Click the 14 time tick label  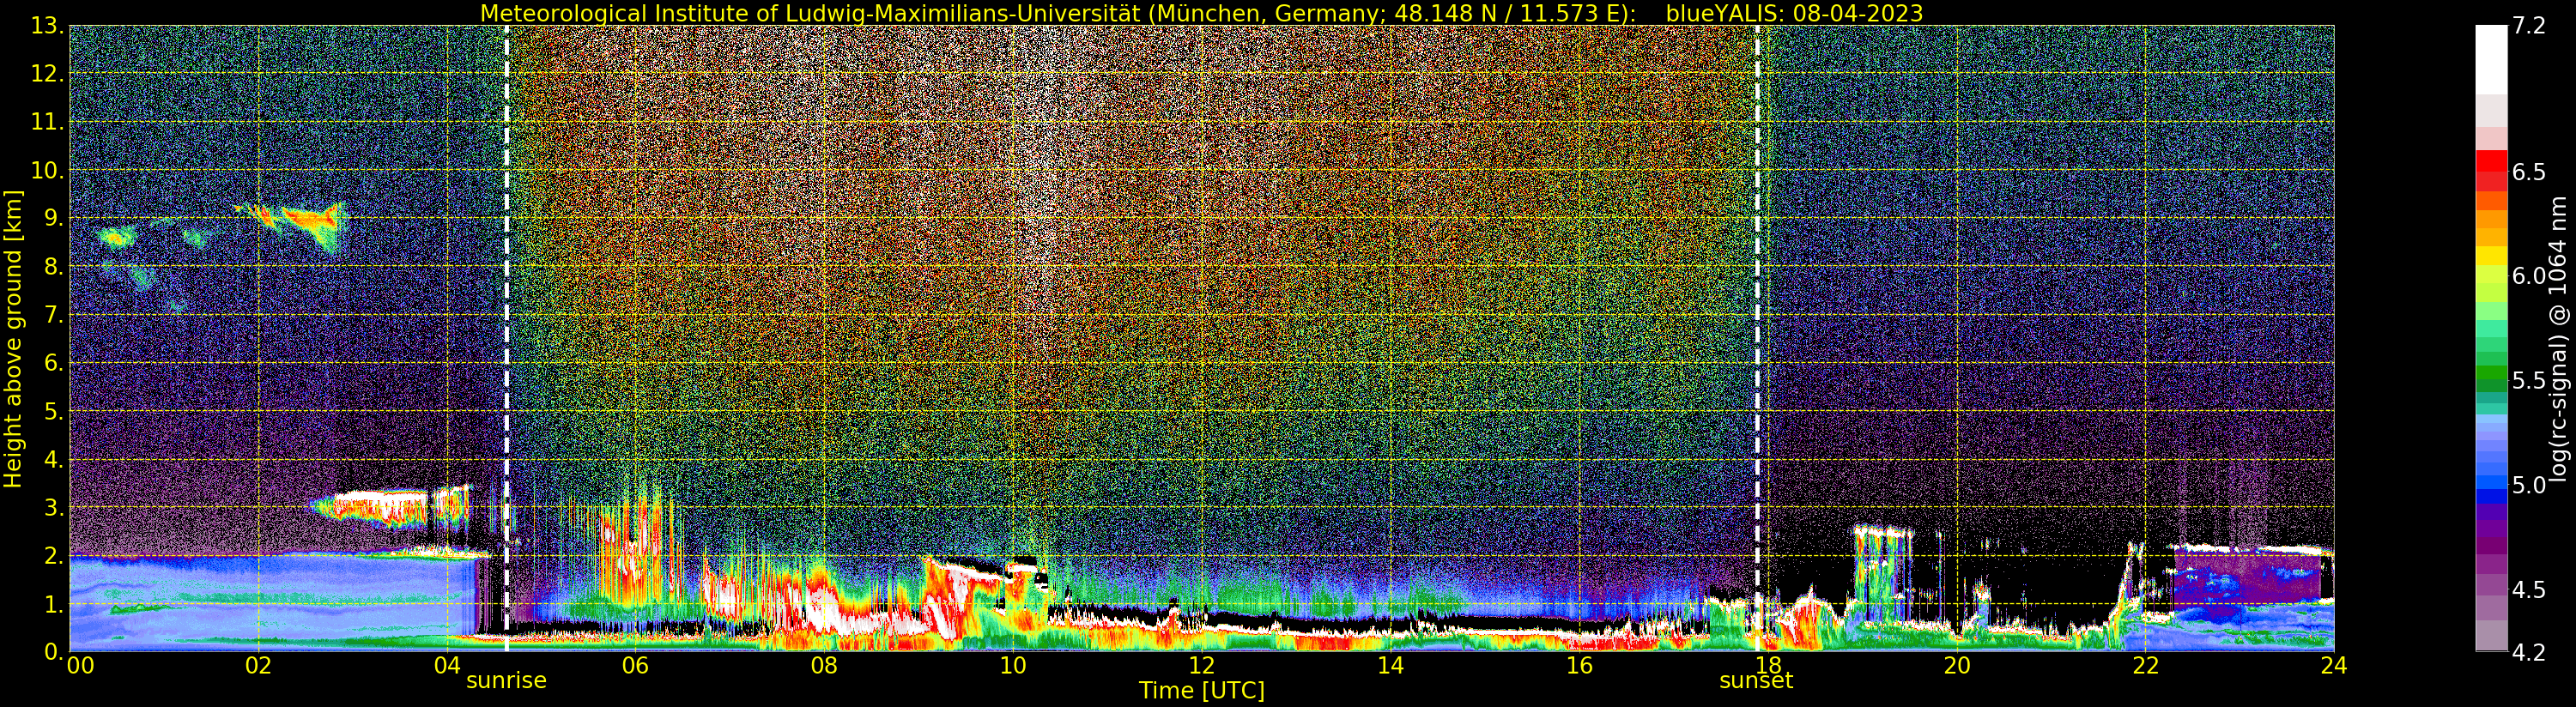(x=1391, y=666)
